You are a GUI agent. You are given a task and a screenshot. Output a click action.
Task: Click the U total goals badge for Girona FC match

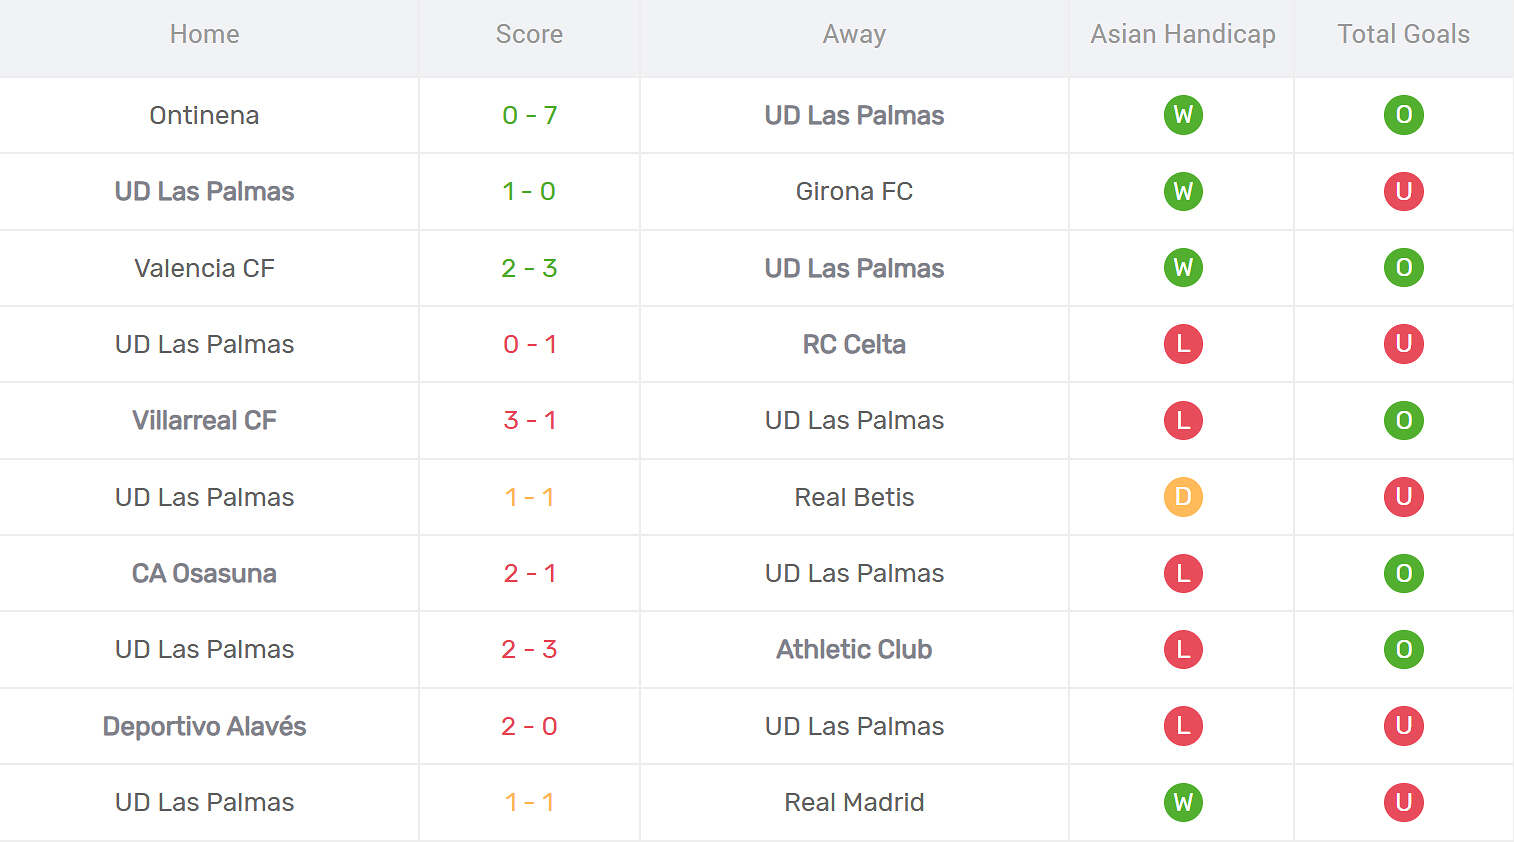click(x=1403, y=191)
